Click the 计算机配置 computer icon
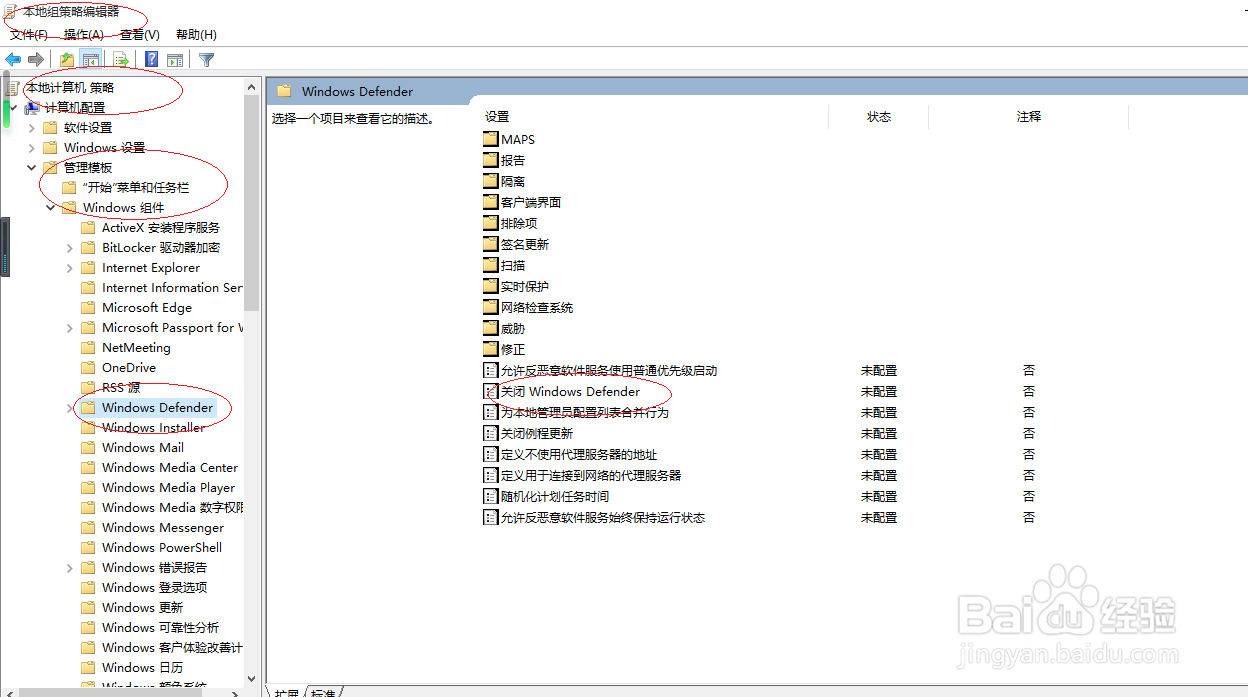The width and height of the screenshot is (1248, 697). [32, 107]
